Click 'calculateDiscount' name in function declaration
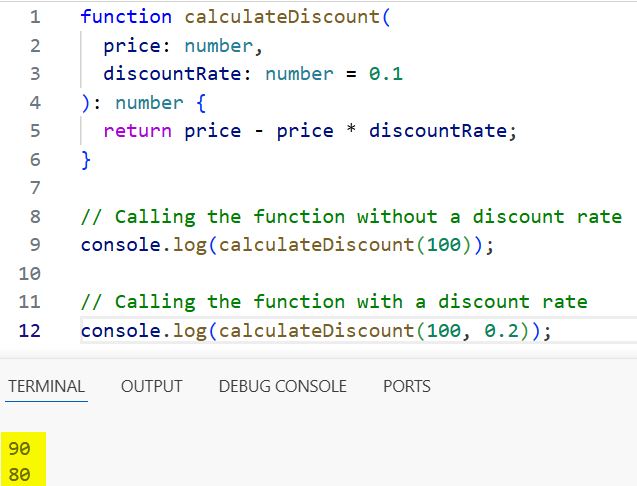Screen dimensions: 637x486 coord(282,17)
